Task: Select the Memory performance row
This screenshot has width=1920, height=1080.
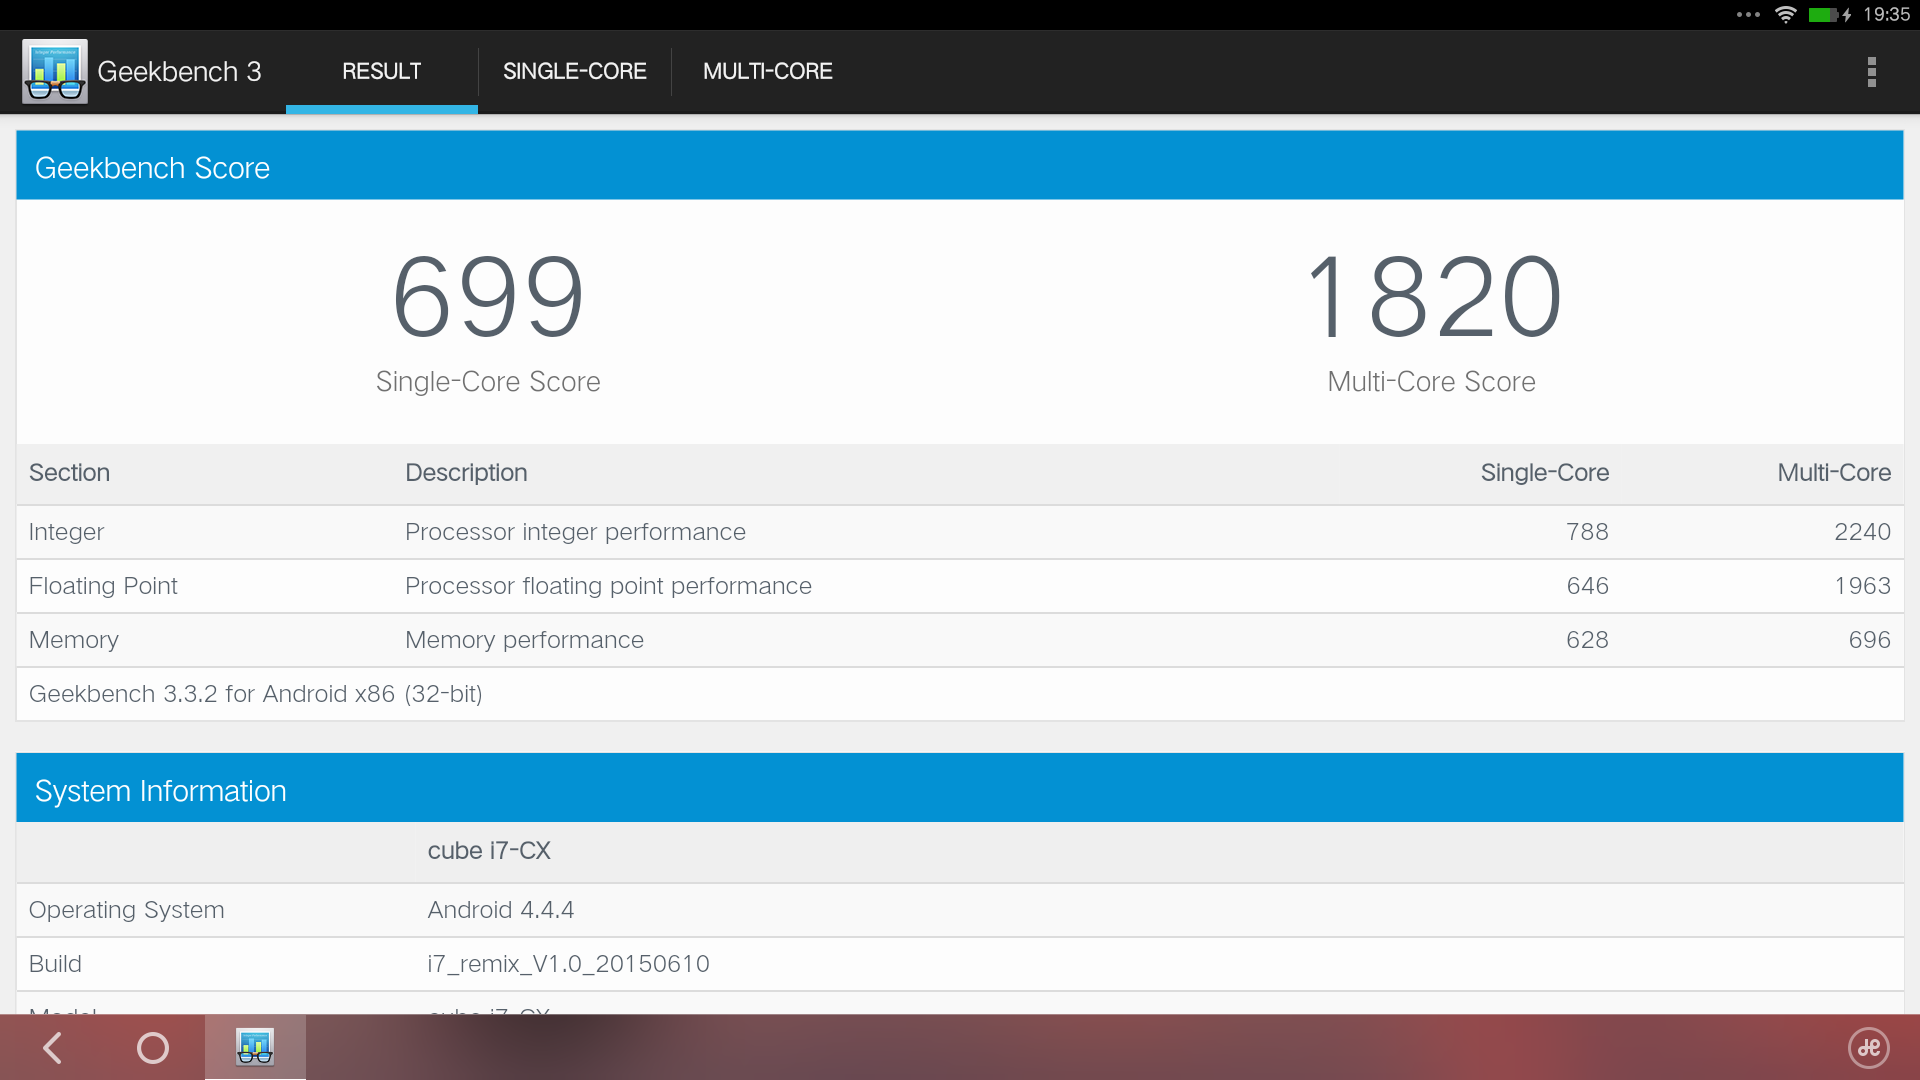Action: [959, 640]
